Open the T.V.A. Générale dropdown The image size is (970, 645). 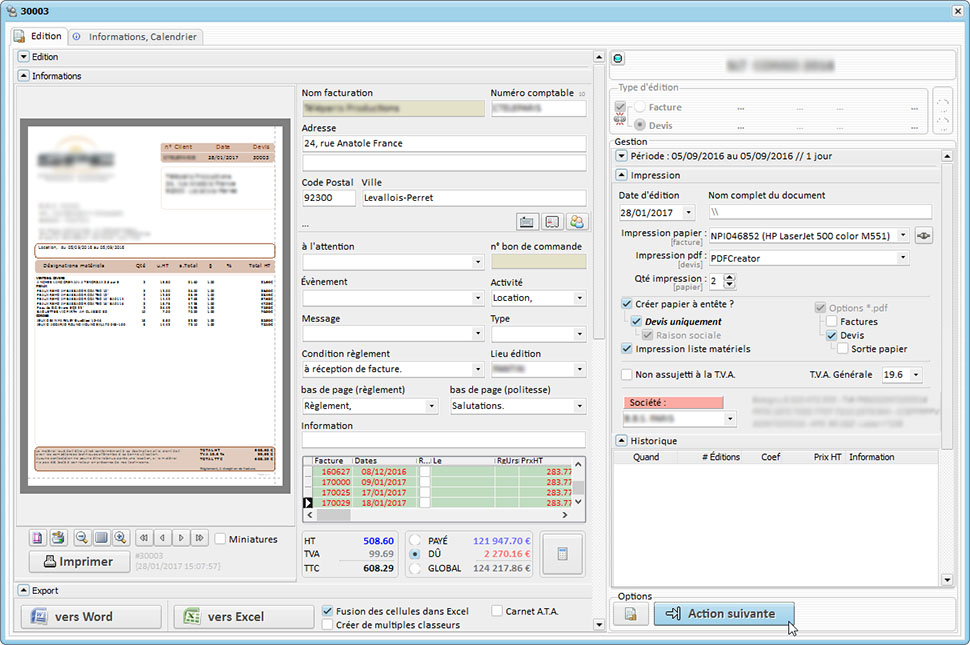(x=916, y=375)
